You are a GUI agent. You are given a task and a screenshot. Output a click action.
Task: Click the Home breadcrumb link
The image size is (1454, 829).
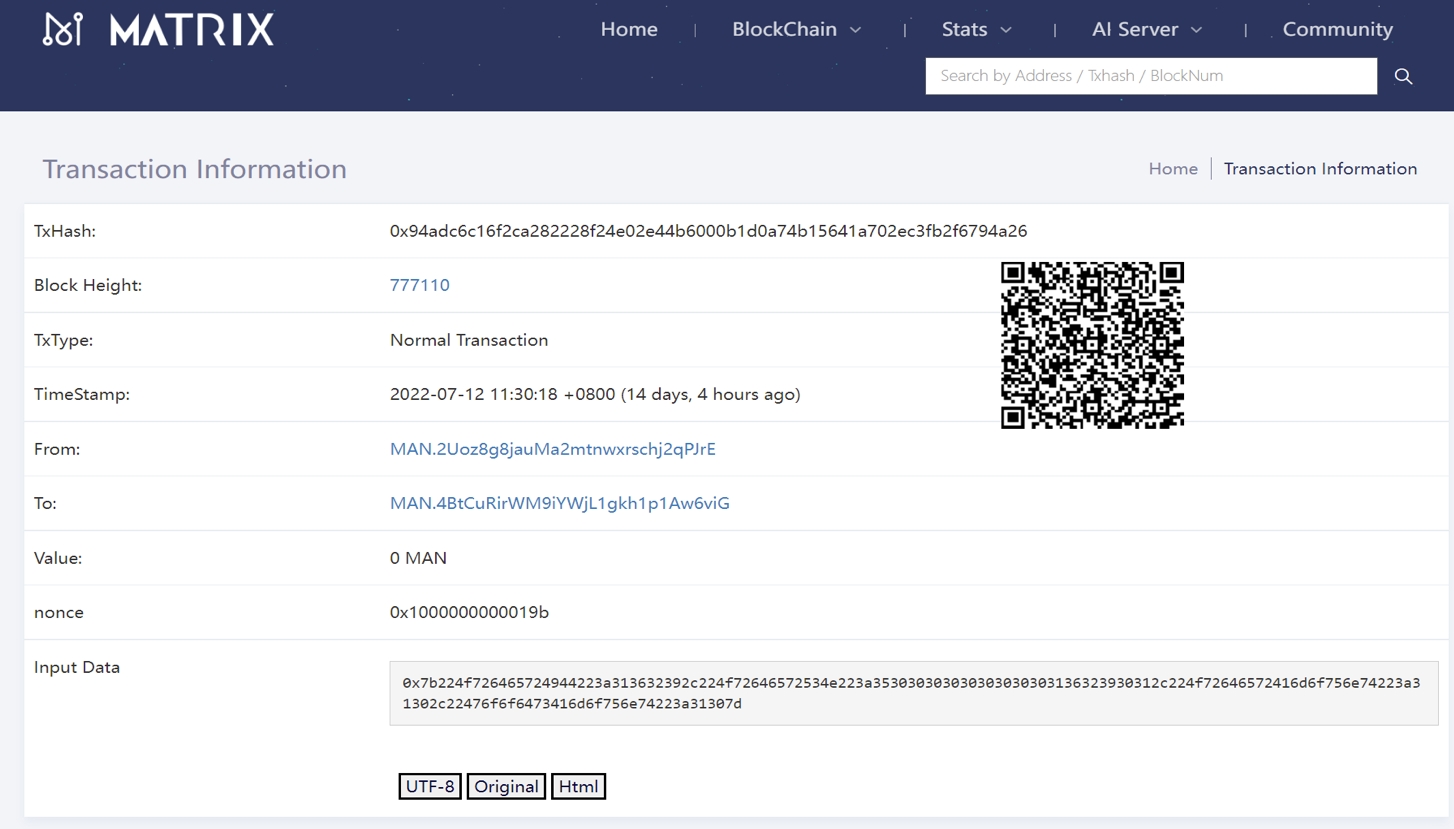[1172, 168]
